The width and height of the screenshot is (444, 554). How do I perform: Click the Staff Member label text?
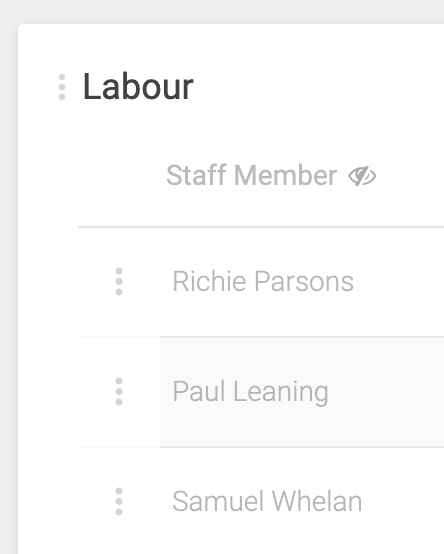click(x=251, y=175)
